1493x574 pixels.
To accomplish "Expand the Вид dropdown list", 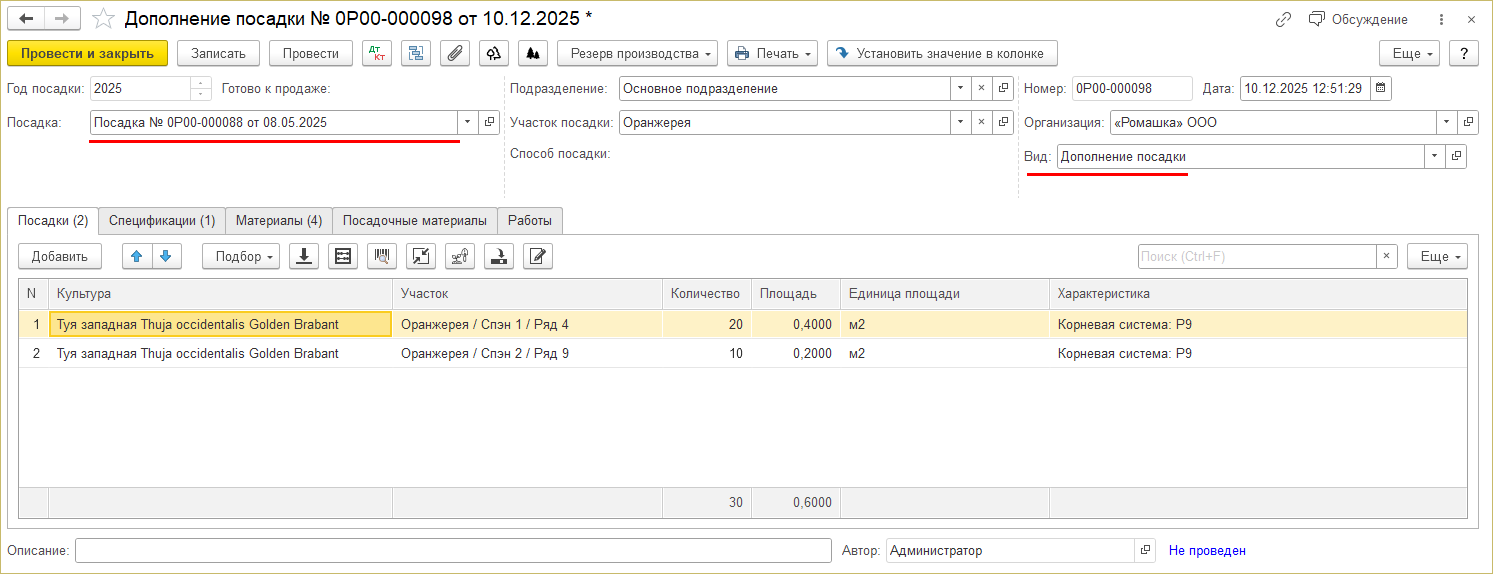I will pos(1435,156).
